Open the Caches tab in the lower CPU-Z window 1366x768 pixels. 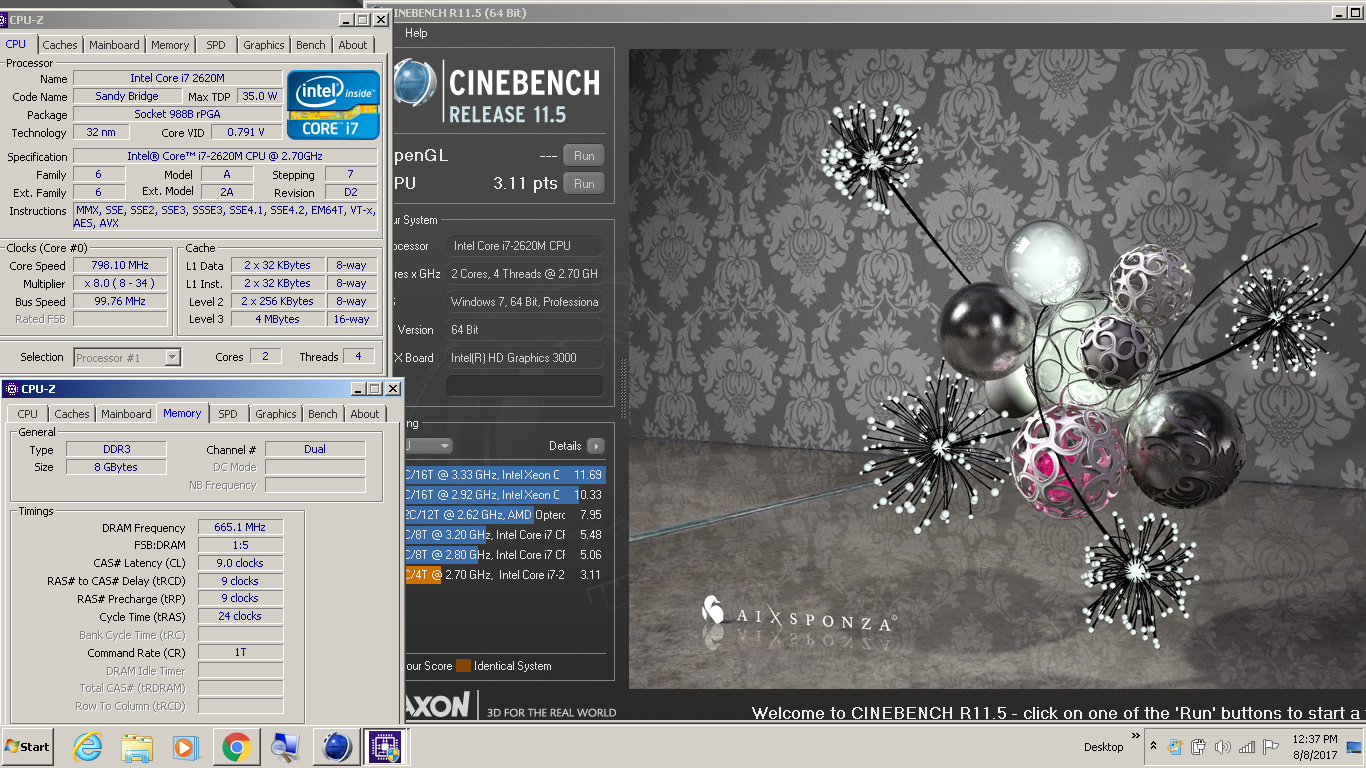[x=72, y=414]
